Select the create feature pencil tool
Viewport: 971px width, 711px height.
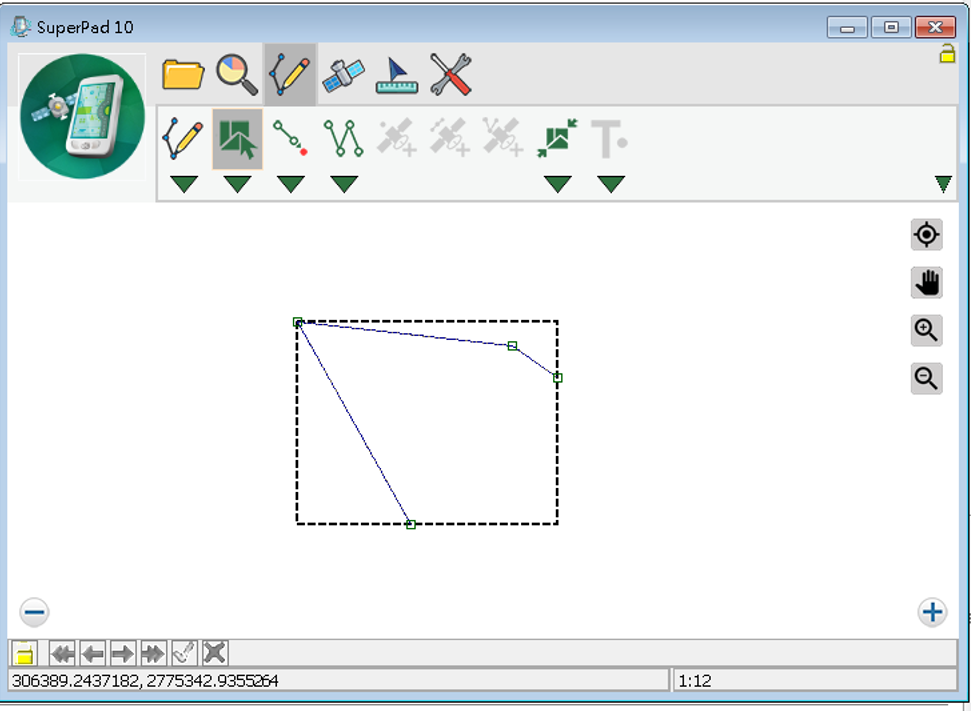coord(183,138)
